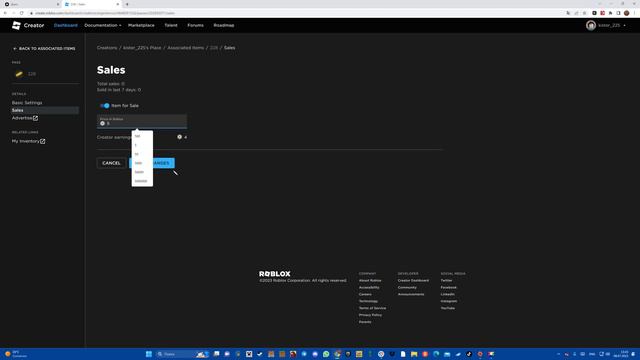
Task: Expand the account username dropdown
Action: click(x=612, y=25)
